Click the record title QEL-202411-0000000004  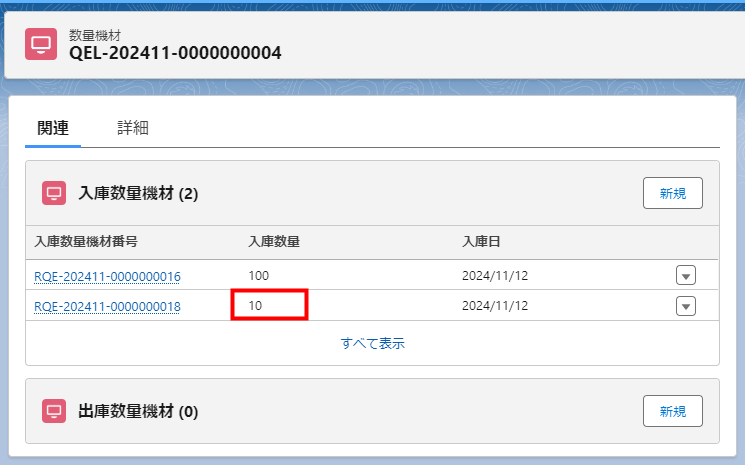(x=175, y=52)
